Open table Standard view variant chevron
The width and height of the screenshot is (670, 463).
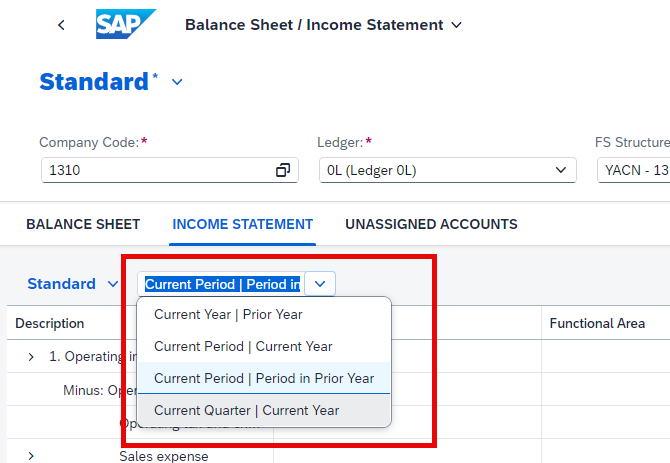pyautogui.click(x=113, y=284)
